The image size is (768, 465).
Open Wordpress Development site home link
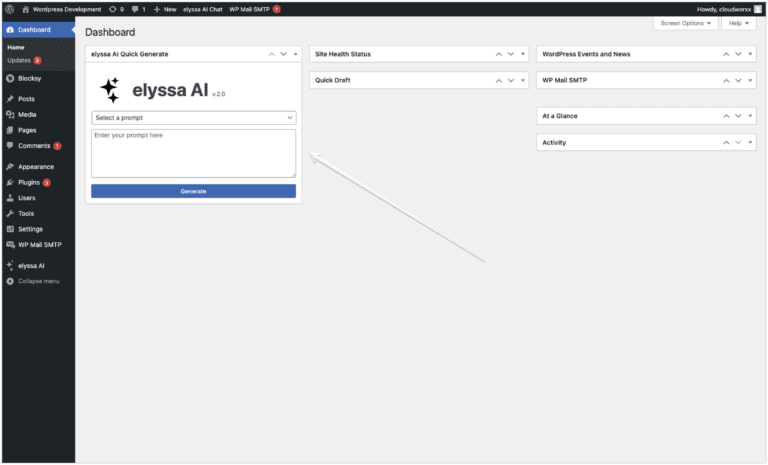click(62, 9)
